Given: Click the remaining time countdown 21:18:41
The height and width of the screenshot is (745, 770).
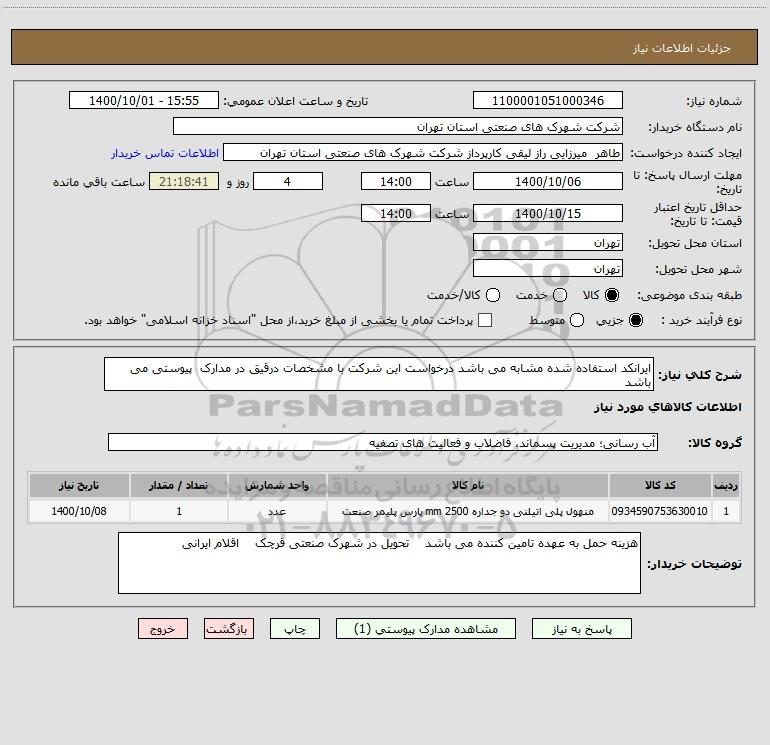Looking at the screenshot, I should [184, 181].
